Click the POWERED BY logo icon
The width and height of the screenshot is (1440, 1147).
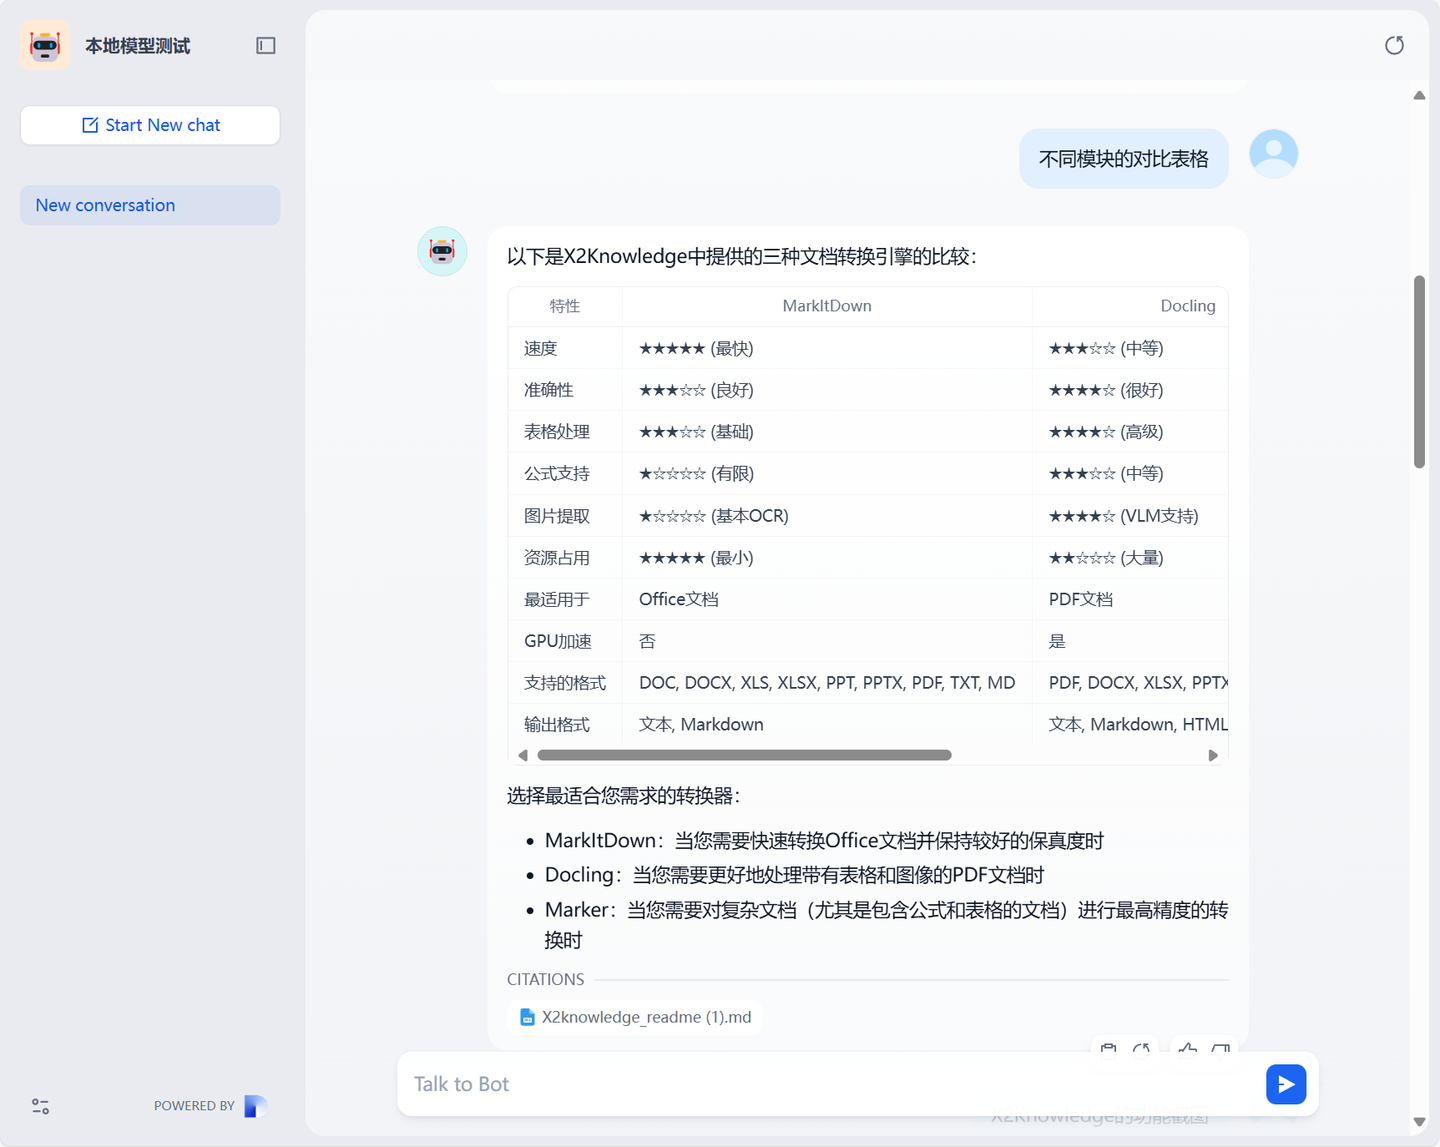click(256, 1106)
